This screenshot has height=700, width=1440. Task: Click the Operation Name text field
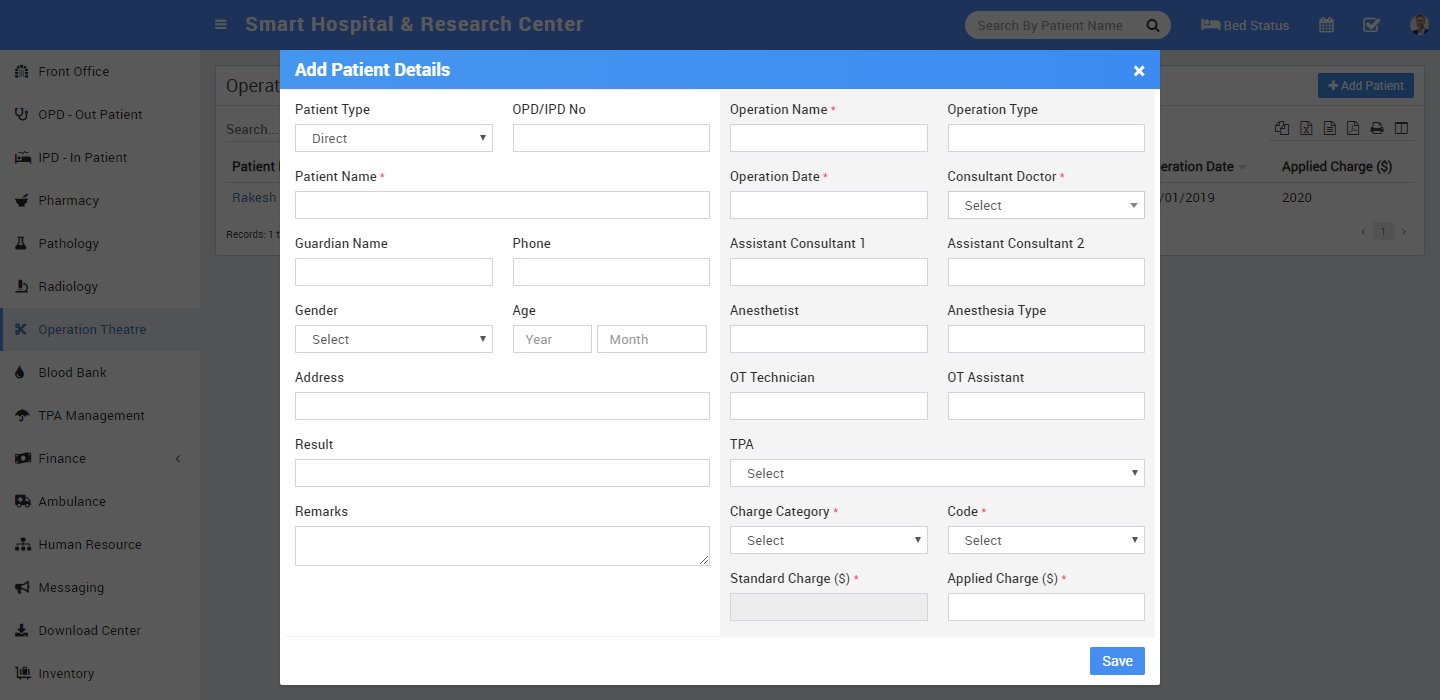coord(829,138)
